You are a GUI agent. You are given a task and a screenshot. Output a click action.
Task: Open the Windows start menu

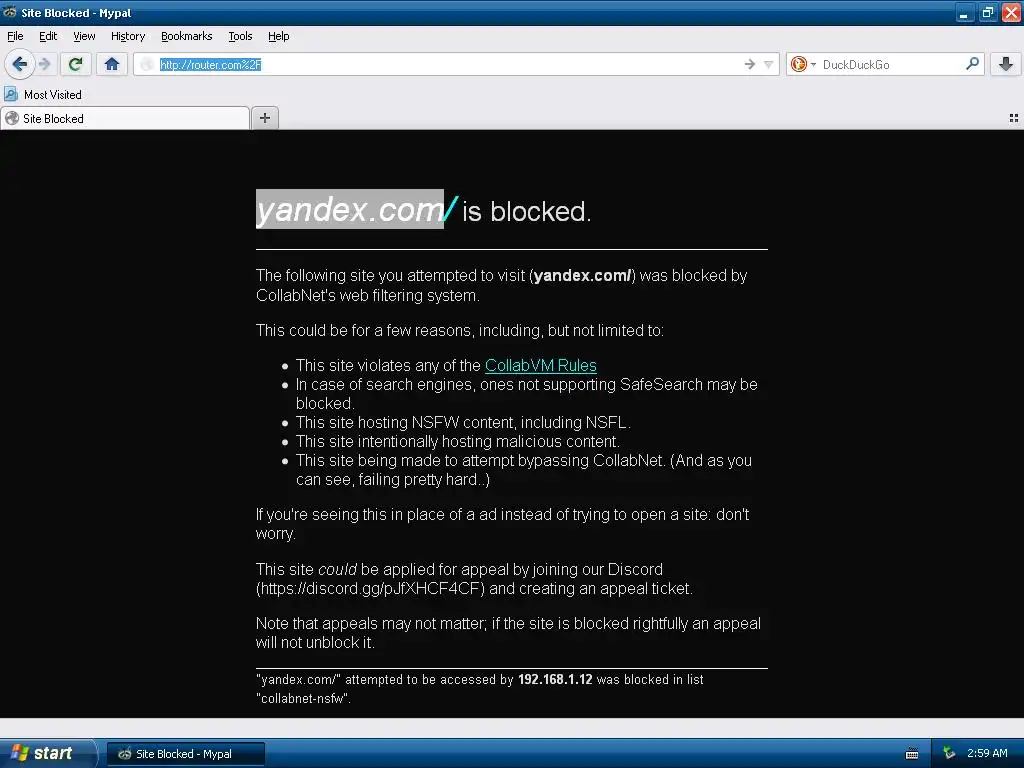tap(47, 753)
